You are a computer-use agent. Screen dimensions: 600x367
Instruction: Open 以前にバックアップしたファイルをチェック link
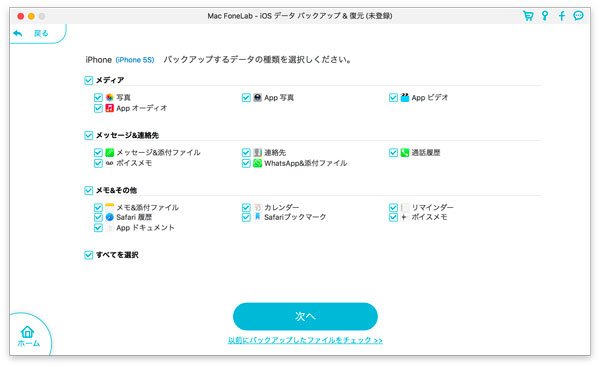pyautogui.click(x=305, y=340)
